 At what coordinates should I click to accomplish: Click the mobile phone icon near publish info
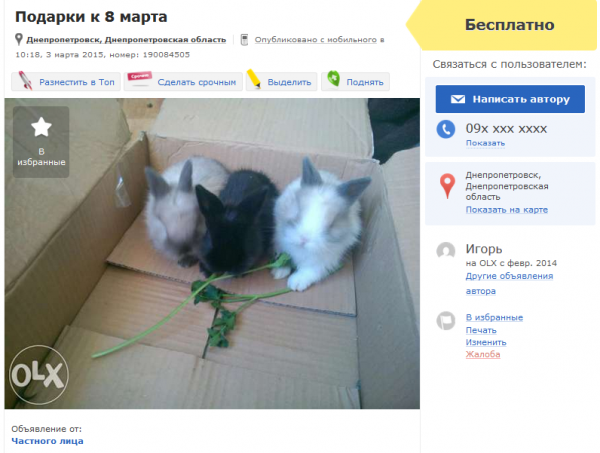244,39
